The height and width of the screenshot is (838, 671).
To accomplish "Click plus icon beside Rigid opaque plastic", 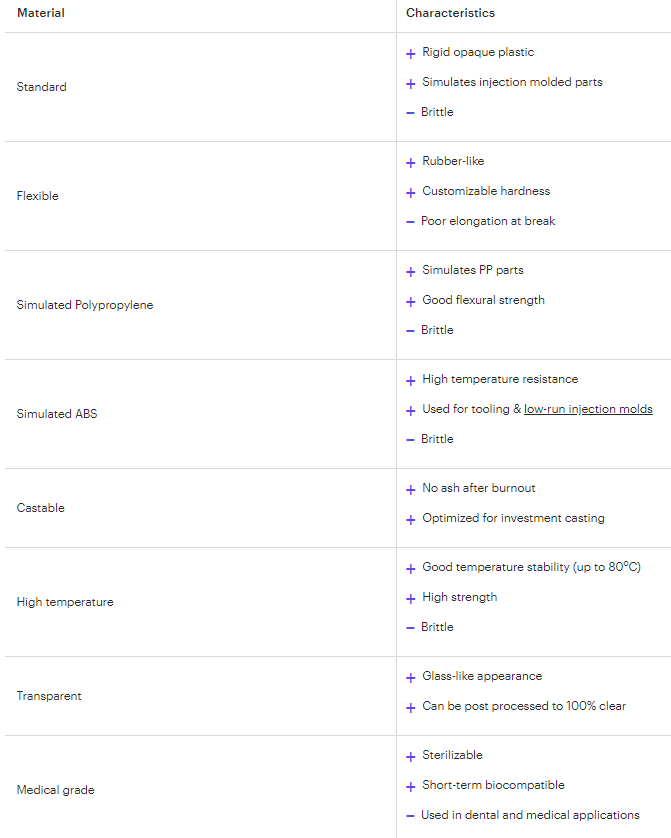I will pos(410,53).
